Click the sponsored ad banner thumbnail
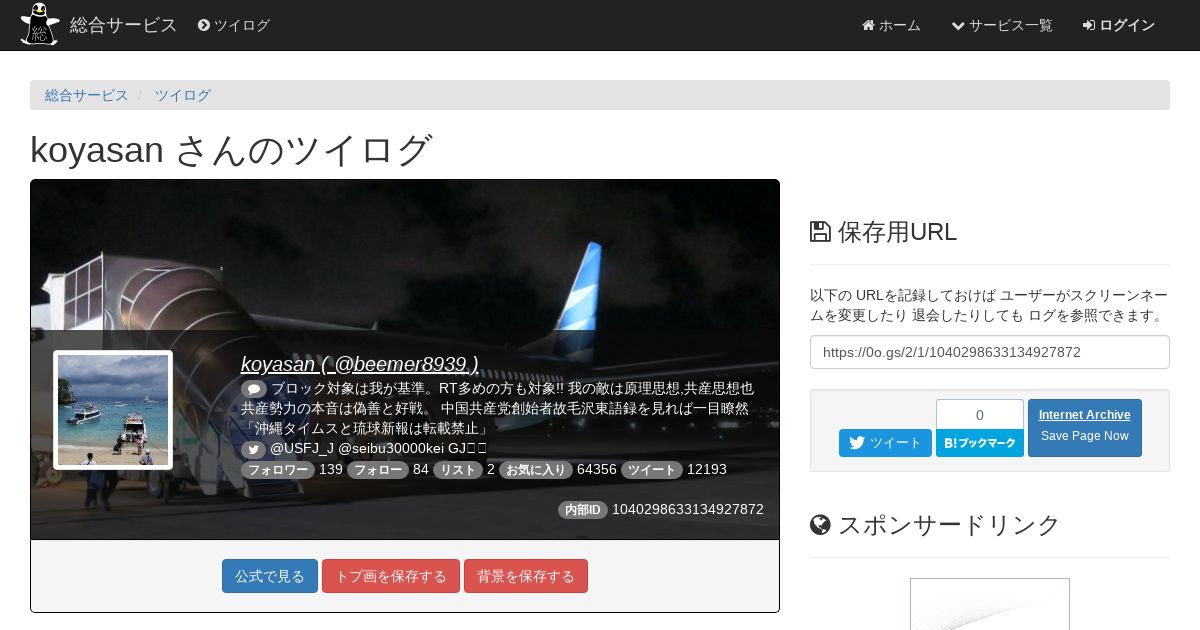The height and width of the screenshot is (630, 1200). point(990,604)
